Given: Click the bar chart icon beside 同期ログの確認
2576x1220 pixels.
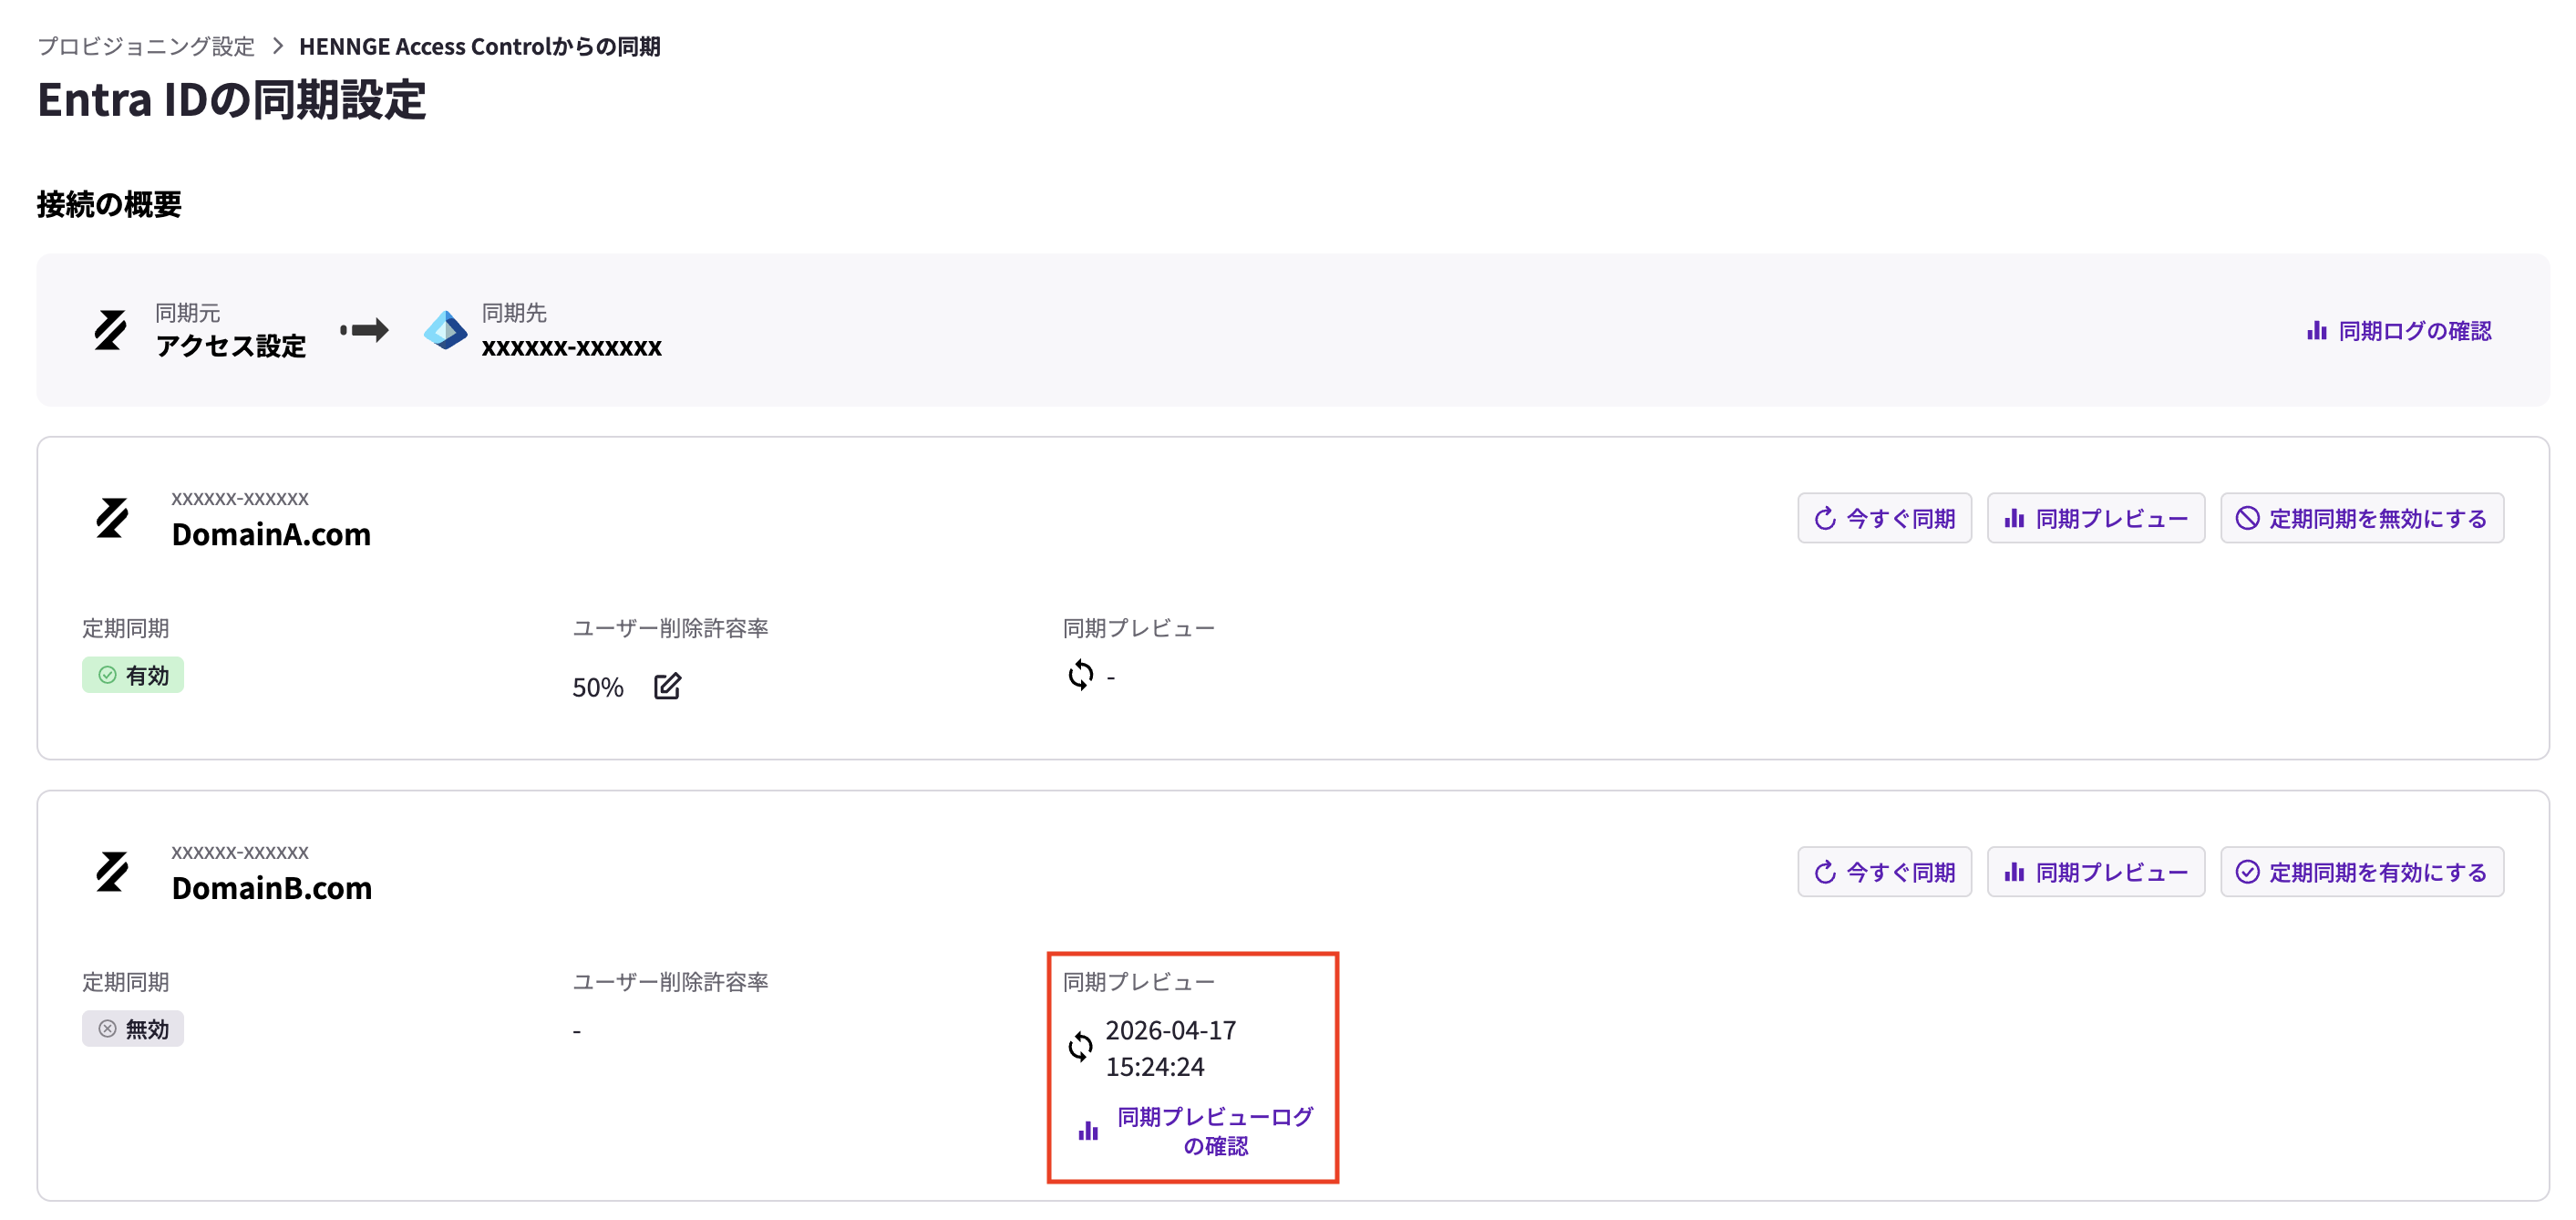Looking at the screenshot, I should point(2316,330).
